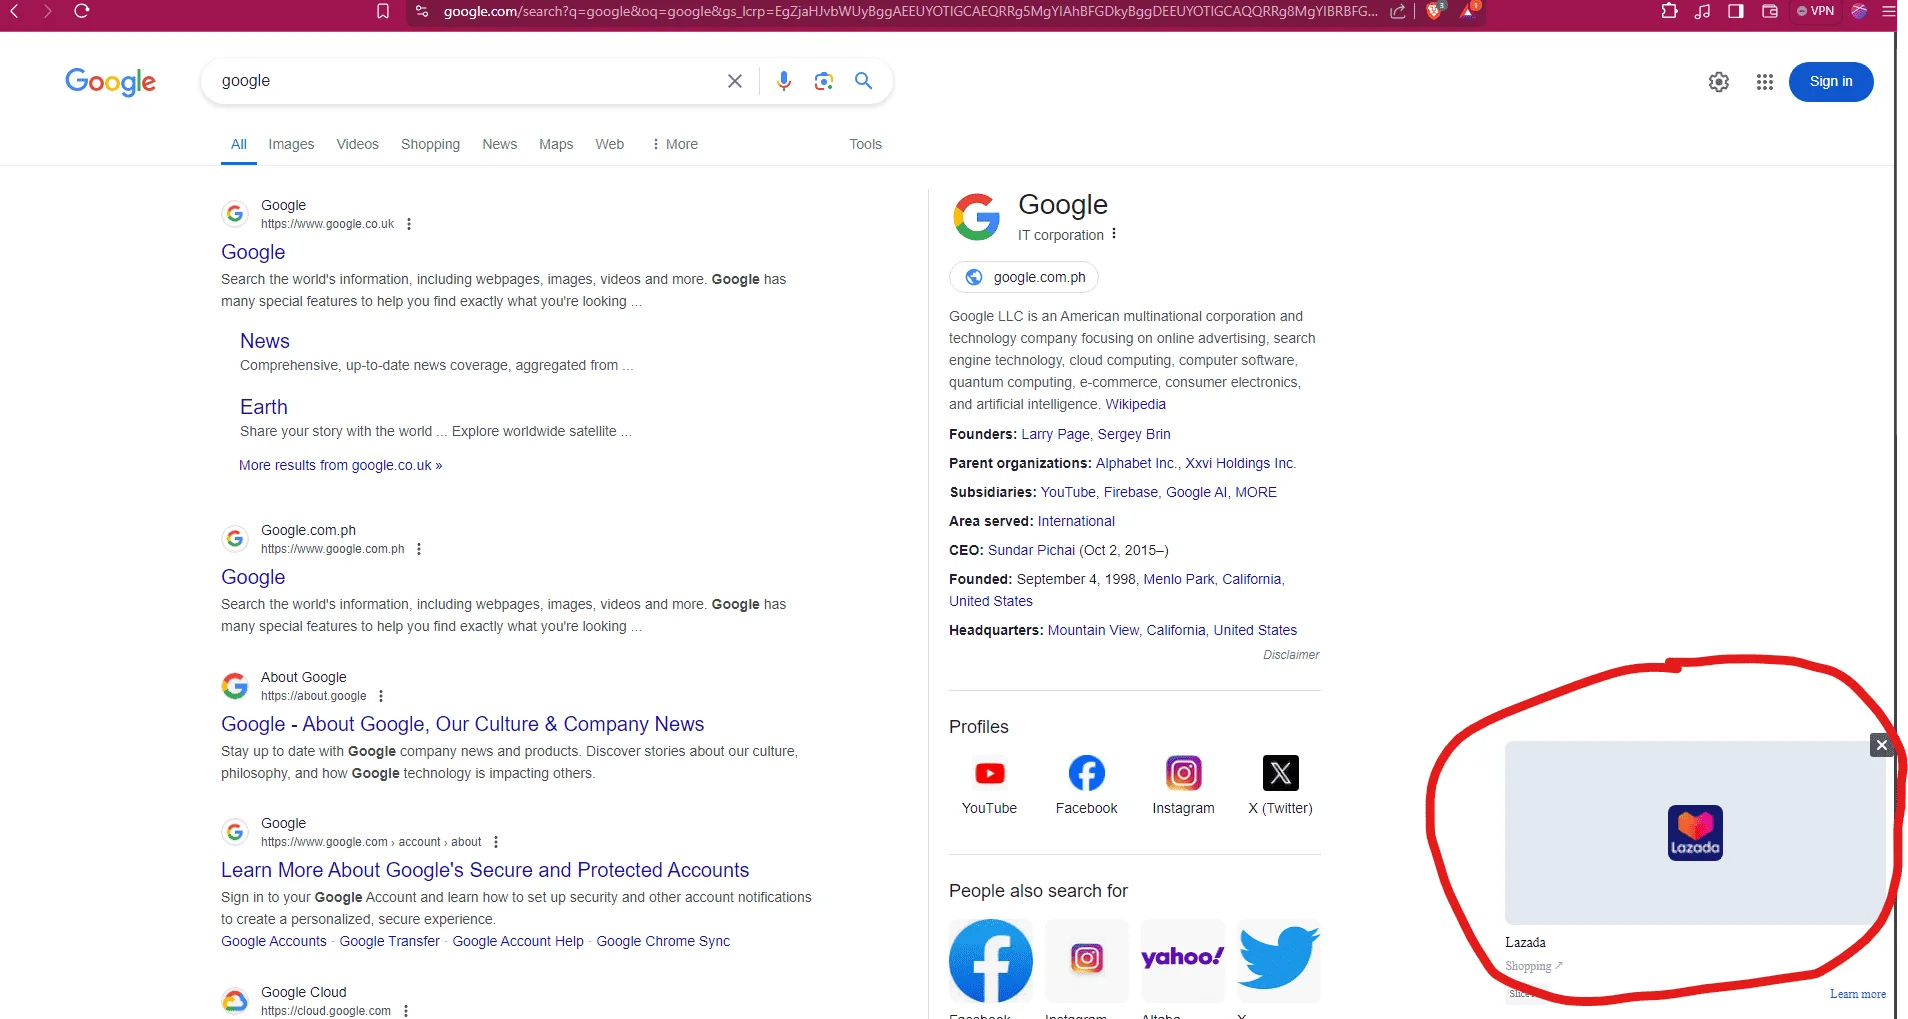Image resolution: width=1908 pixels, height=1019 pixels.
Task: Open the Firebase subsidiary link
Action: point(1131,492)
